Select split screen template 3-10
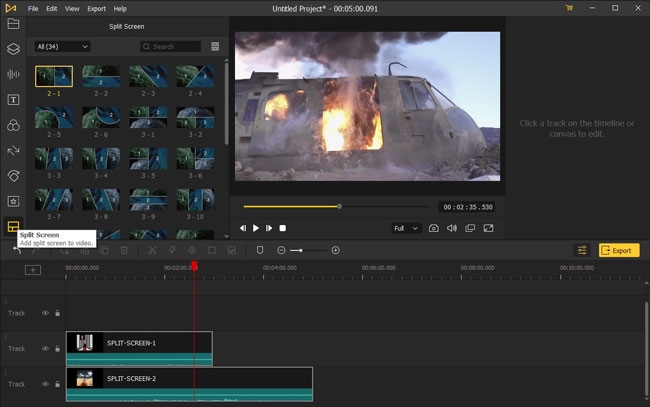This screenshot has width=650, height=407. pyautogui.click(x=195, y=199)
